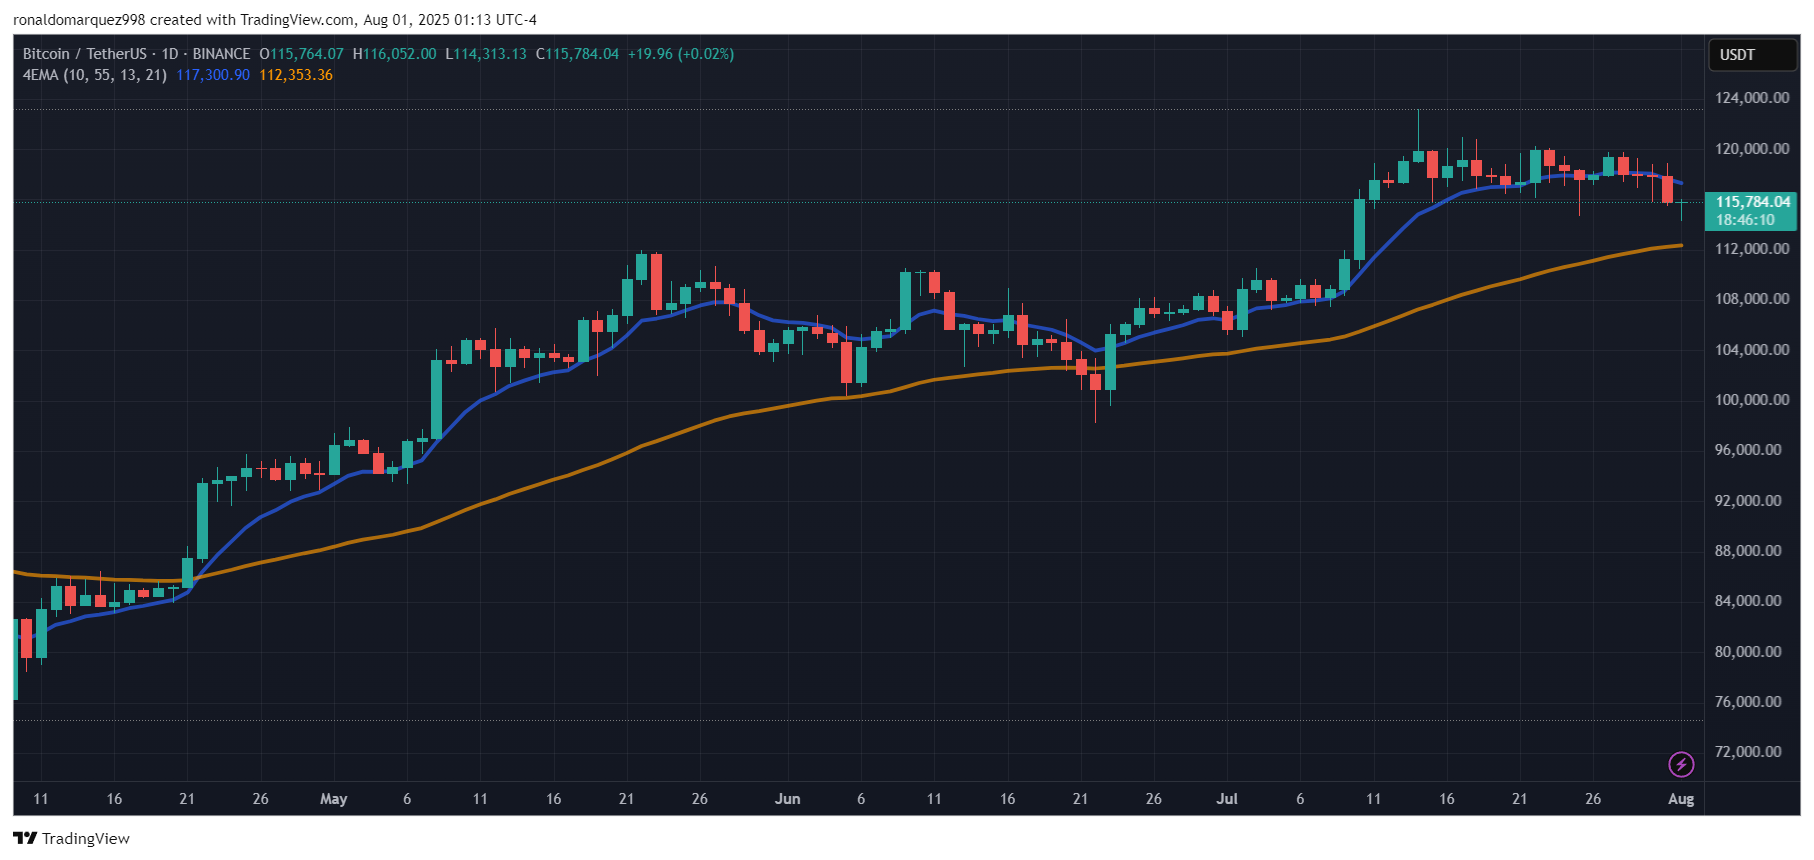Click the TradingView logo at bottom

[x=72, y=838]
